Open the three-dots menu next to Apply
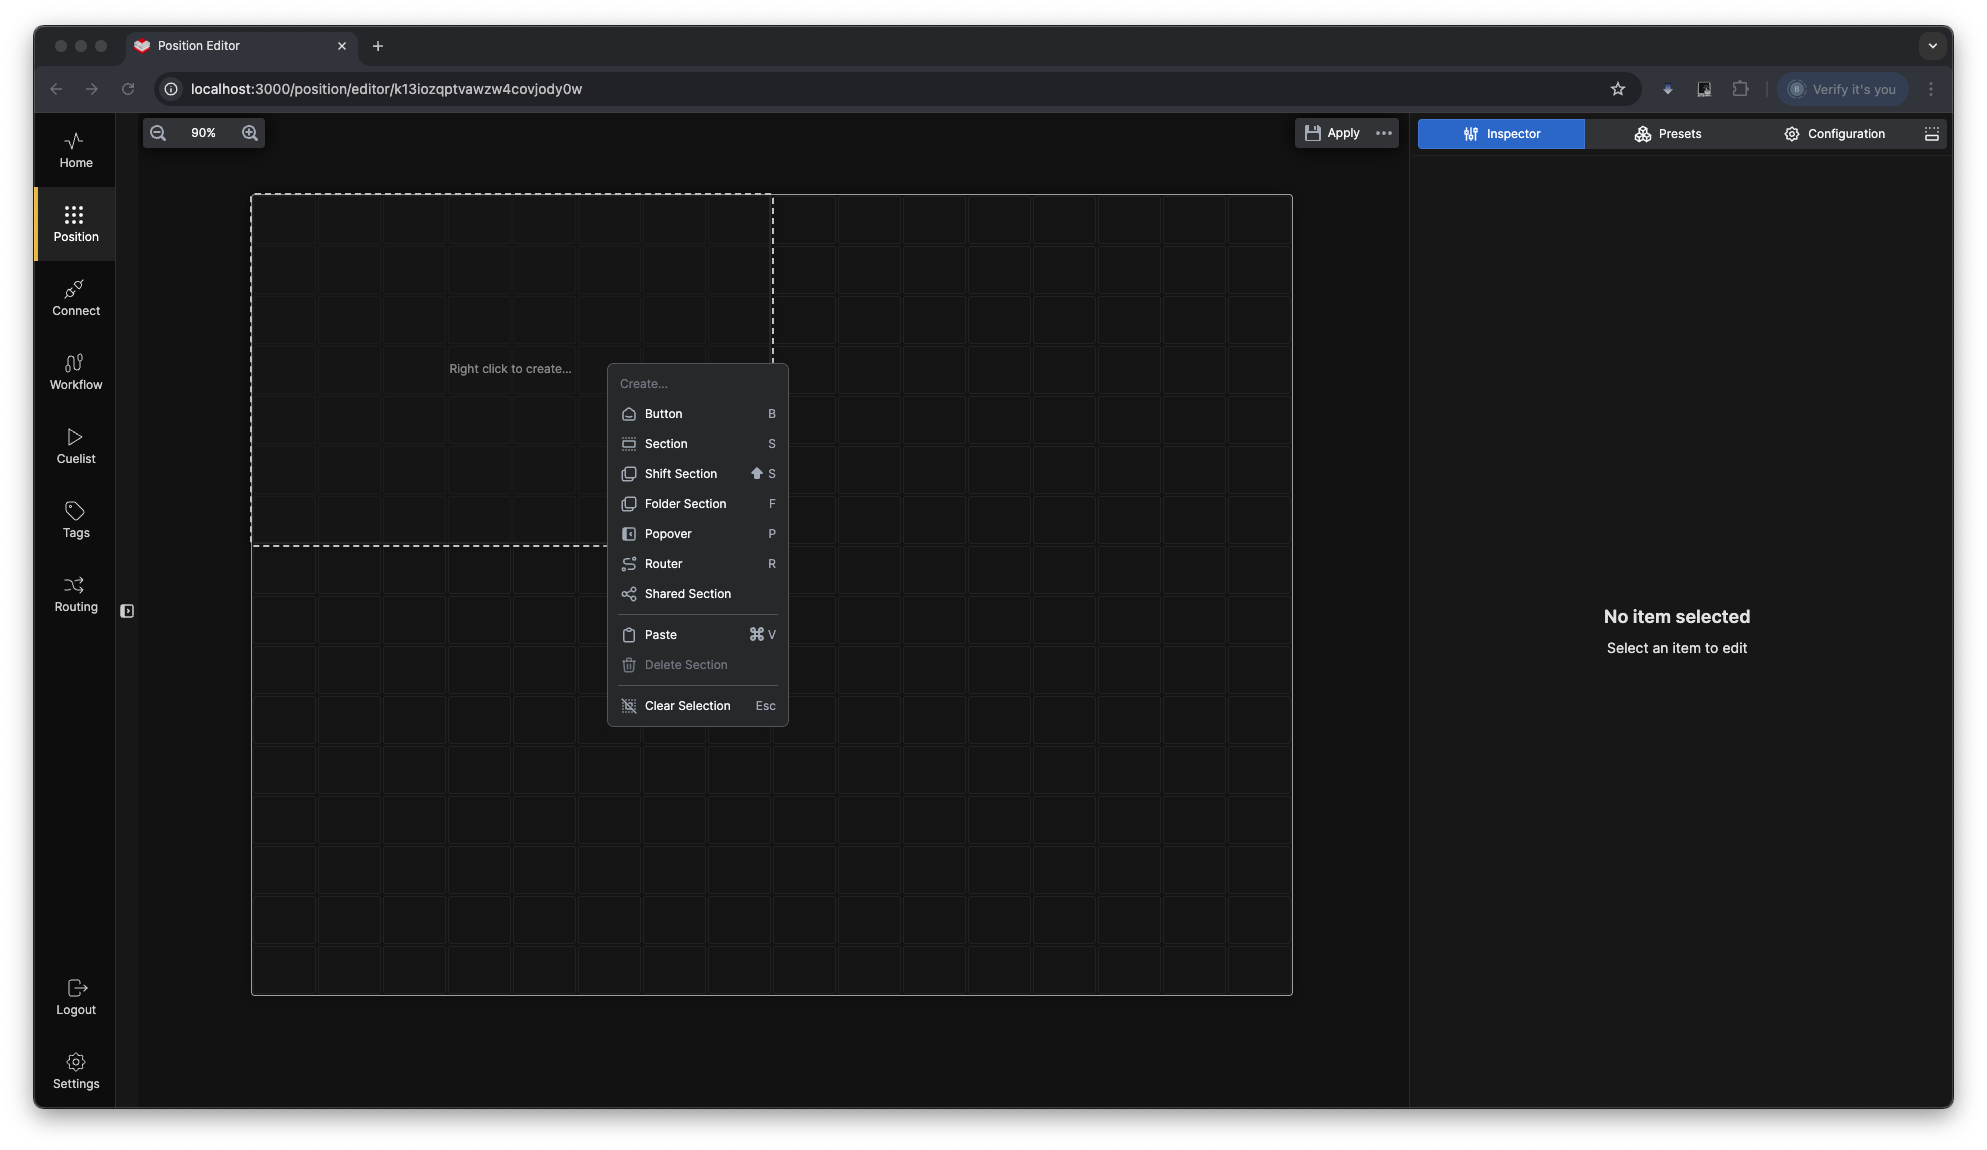This screenshot has width=1987, height=1150. 1384,133
